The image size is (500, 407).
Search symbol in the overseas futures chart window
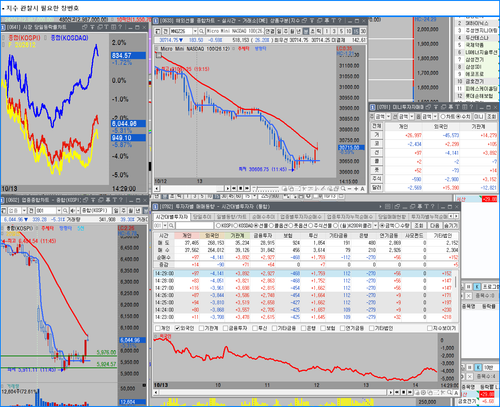point(201,31)
